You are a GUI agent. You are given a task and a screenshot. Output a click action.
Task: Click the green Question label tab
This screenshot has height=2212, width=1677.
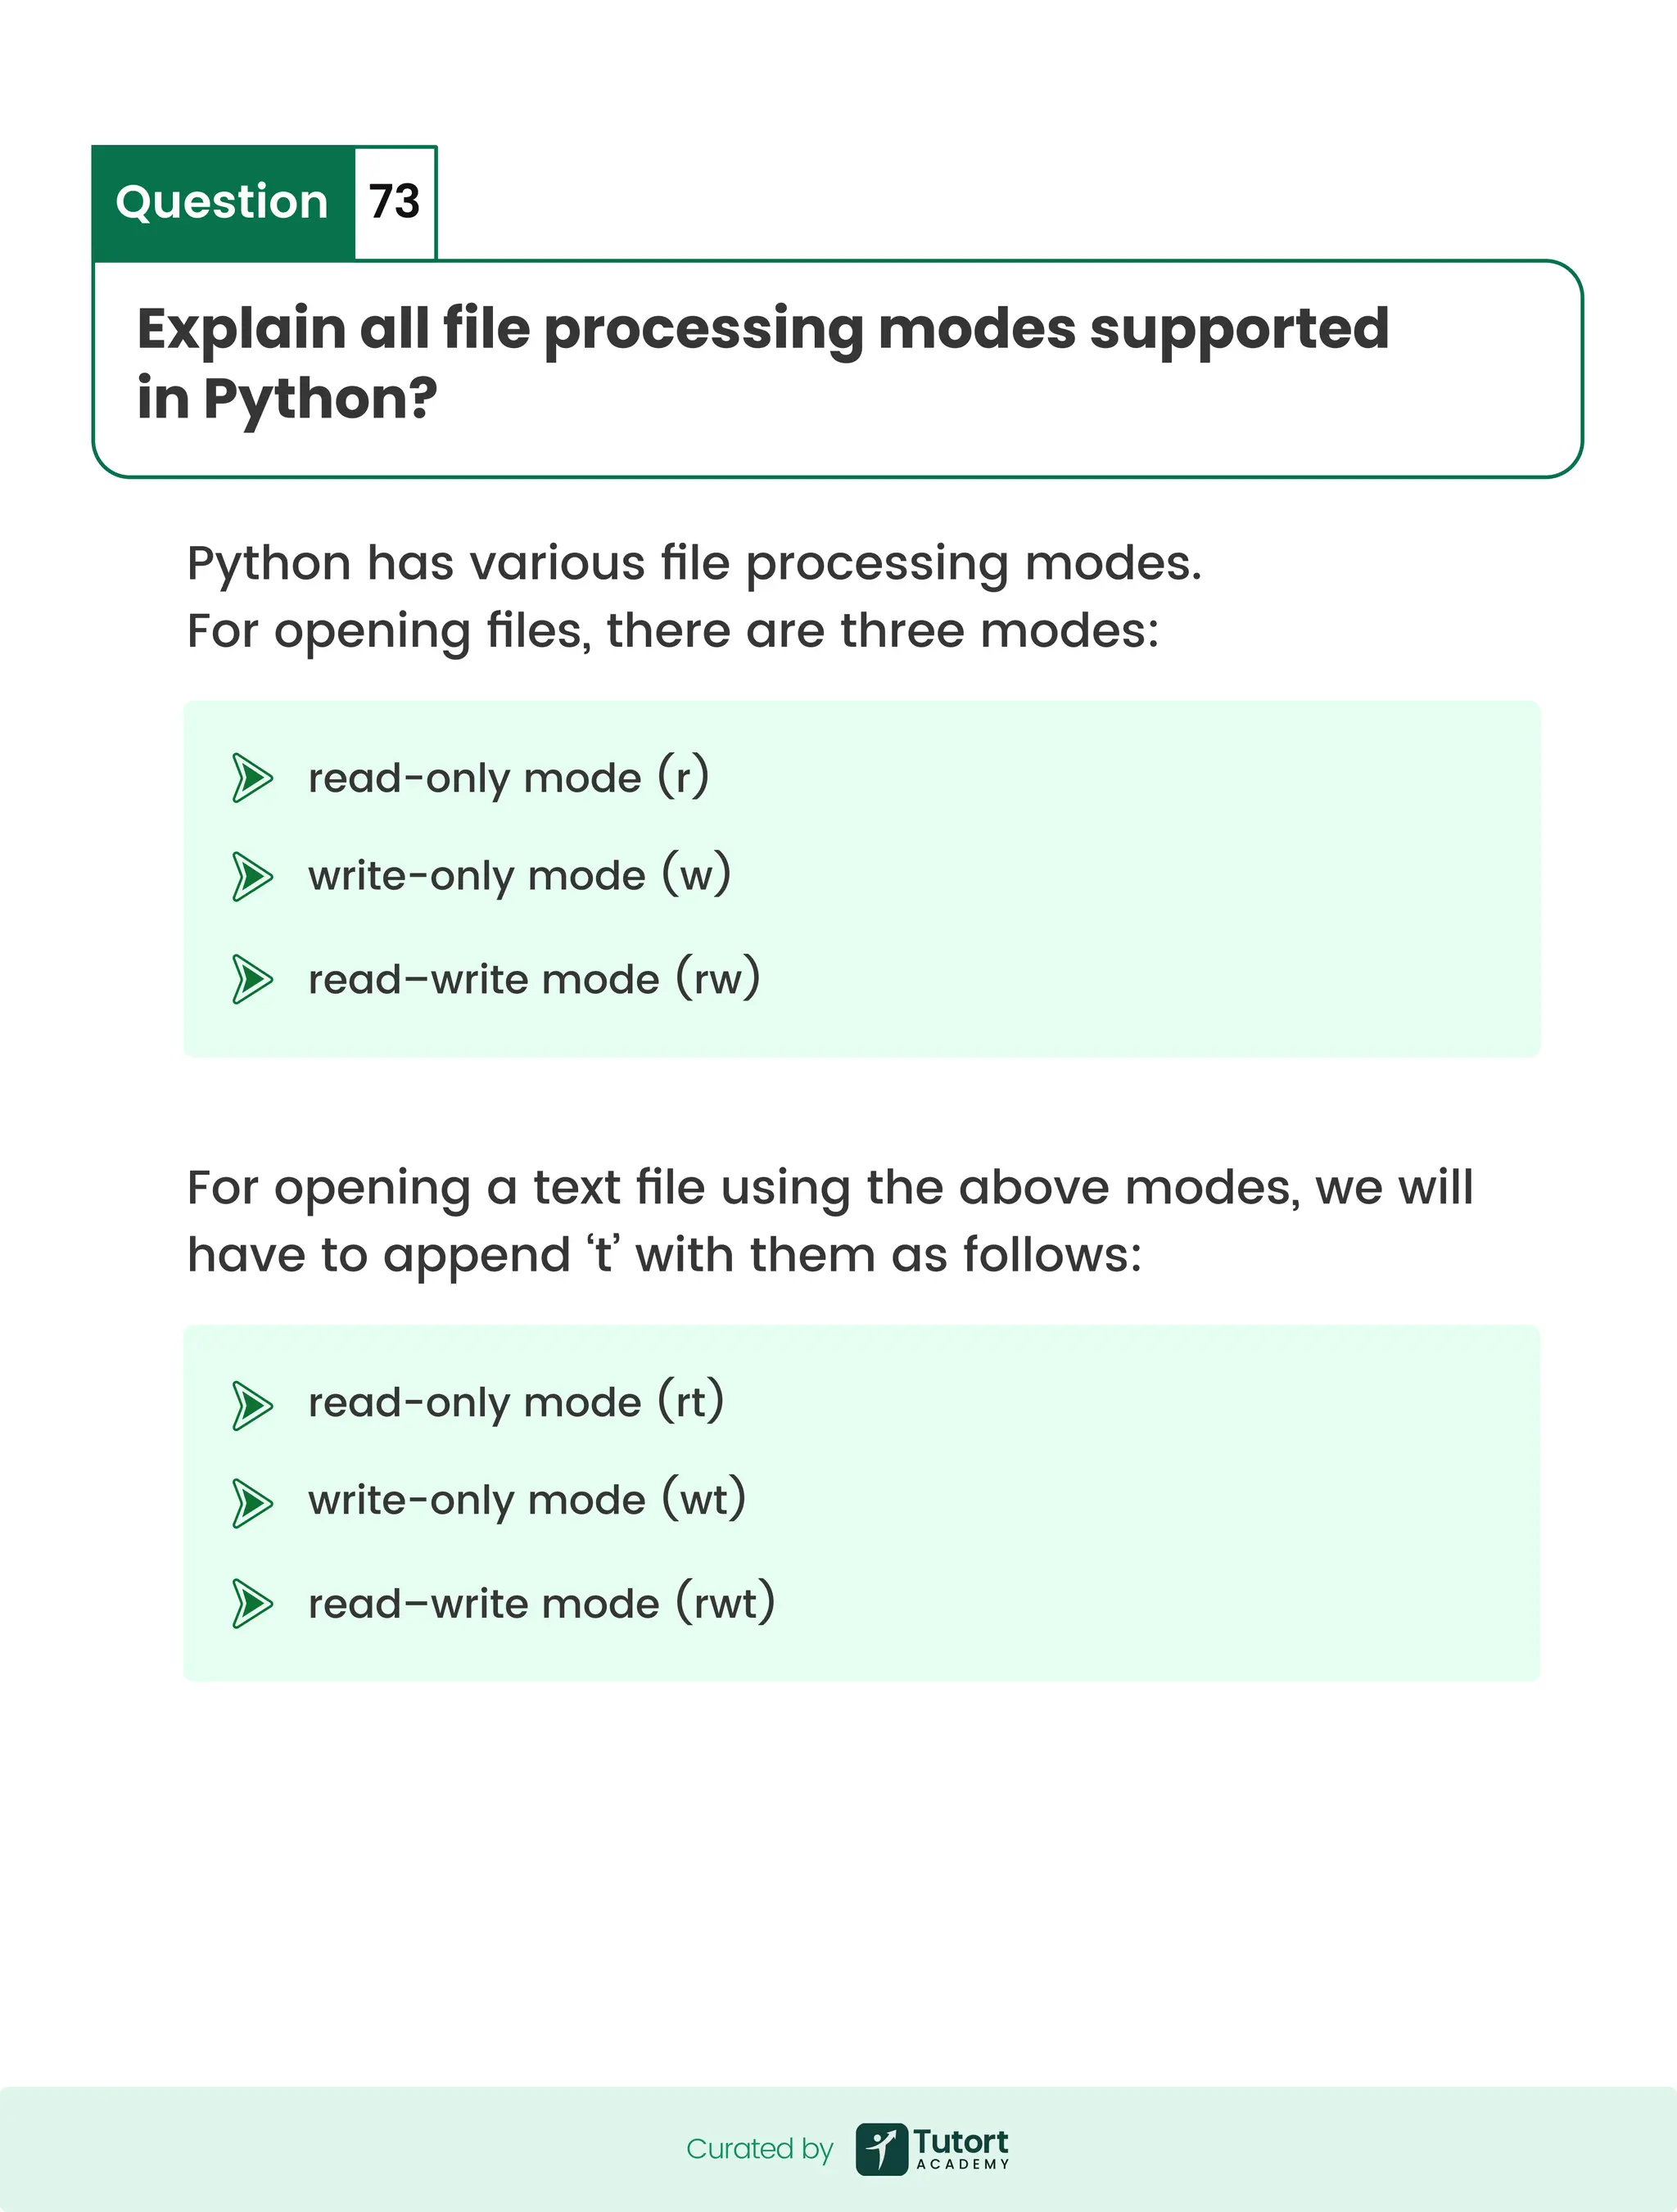pyautogui.click(x=223, y=202)
